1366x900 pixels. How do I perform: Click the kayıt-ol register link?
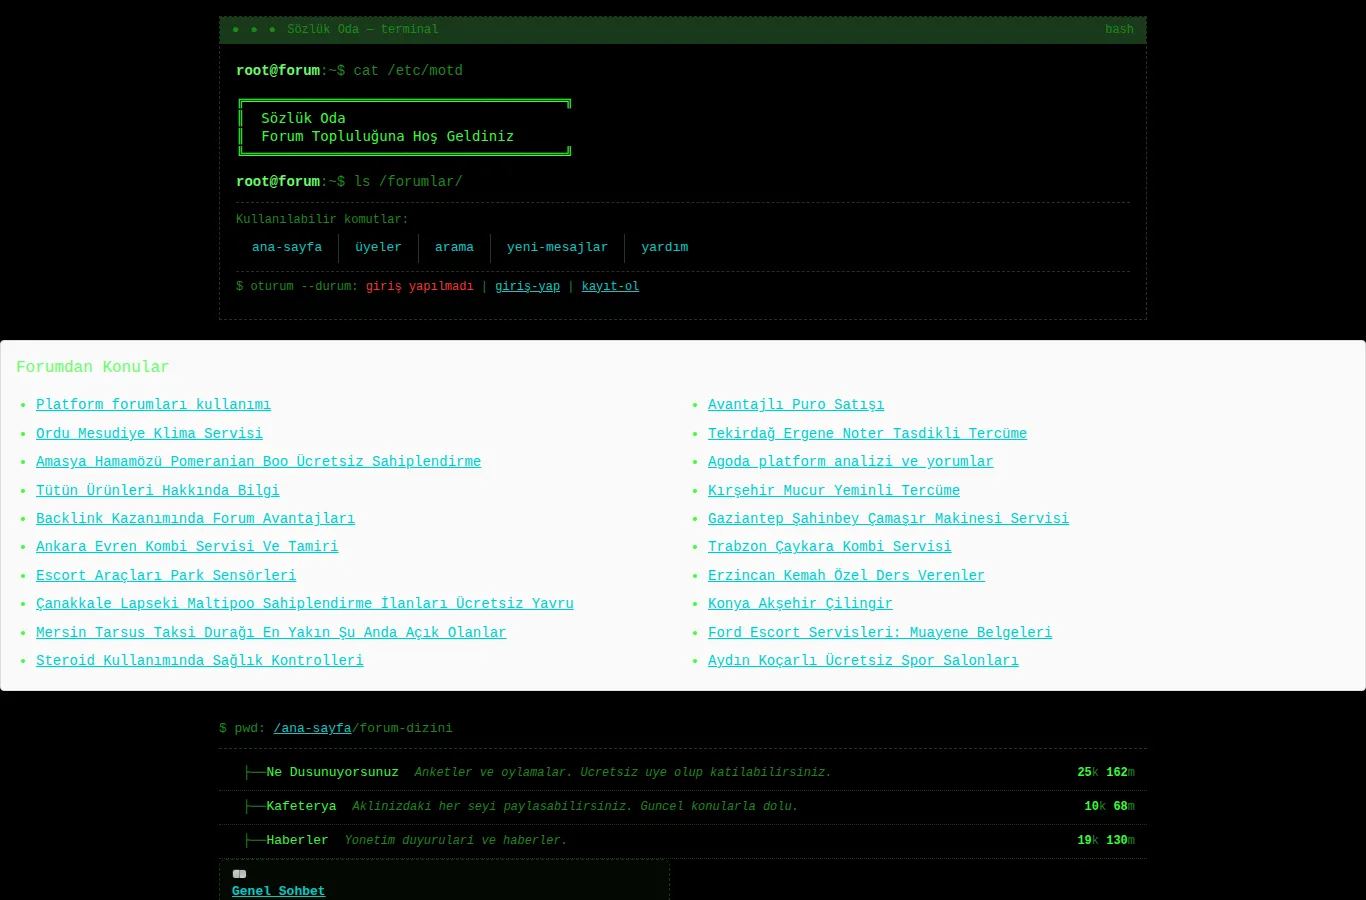pyautogui.click(x=610, y=286)
